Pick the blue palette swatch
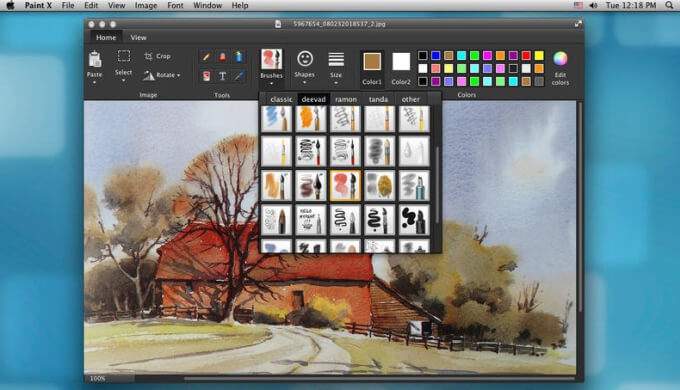Image resolution: width=680 pixels, height=390 pixels. [x=435, y=56]
